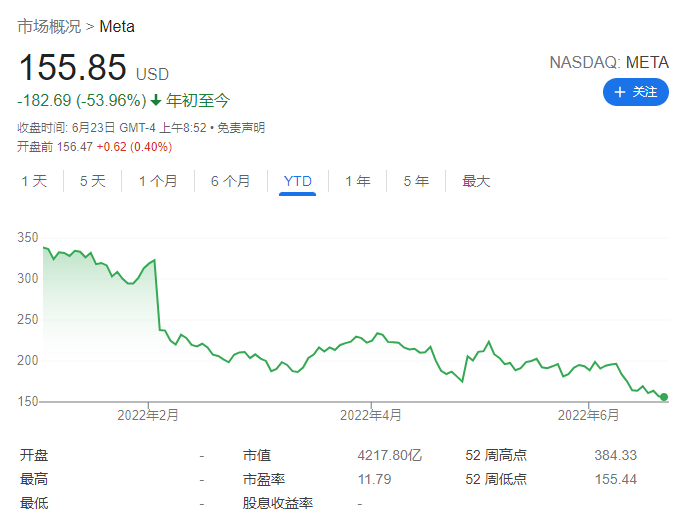Screen dimensions: 693x515
Task: Select the 5 天 time range tab
Action: pos(92,181)
